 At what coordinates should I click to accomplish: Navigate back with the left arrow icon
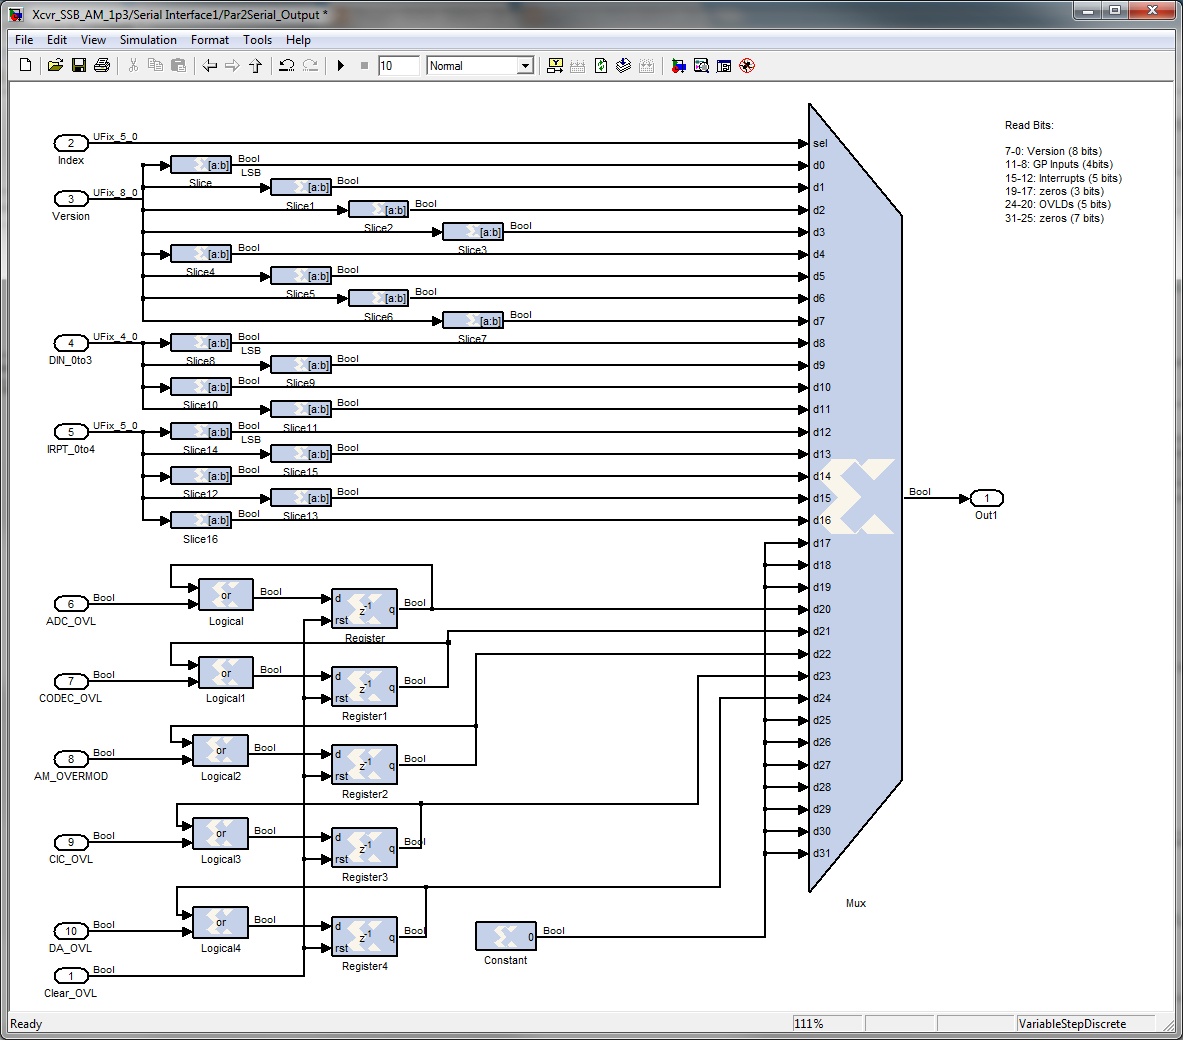pyautogui.click(x=210, y=66)
